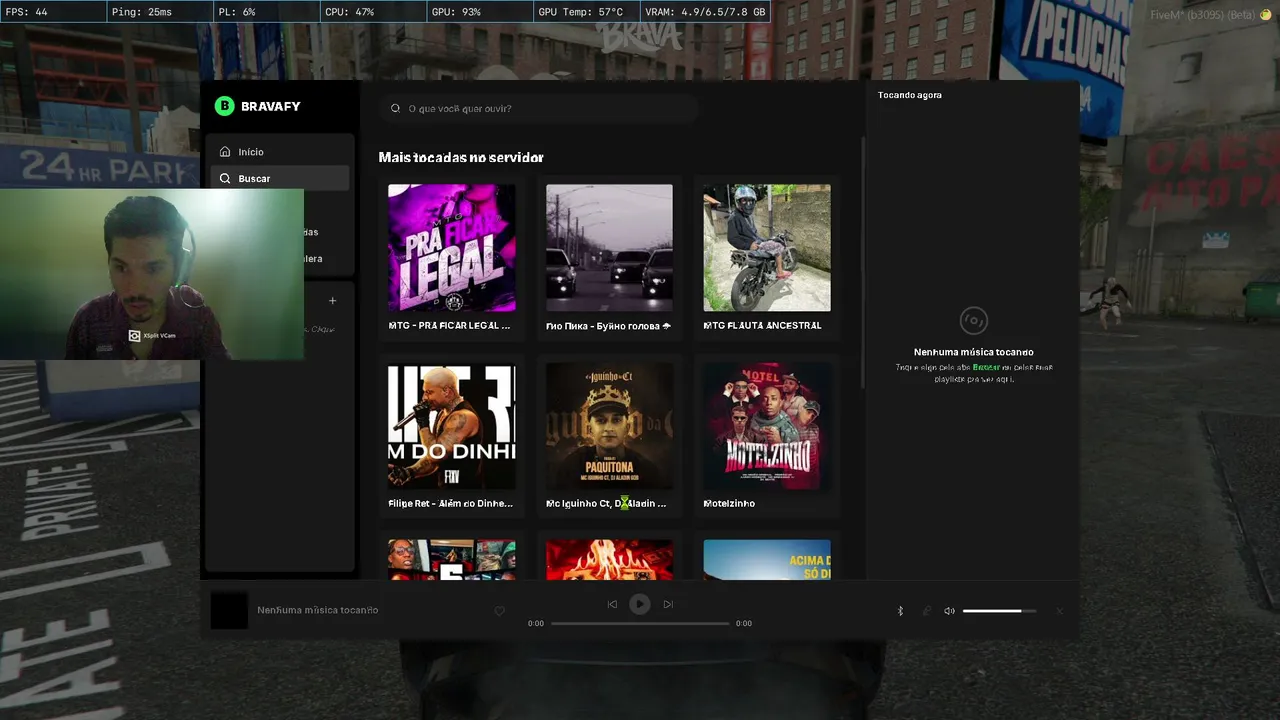Mute audio with the speaker icon
Screen dimensions: 1280x720
pos(949,611)
